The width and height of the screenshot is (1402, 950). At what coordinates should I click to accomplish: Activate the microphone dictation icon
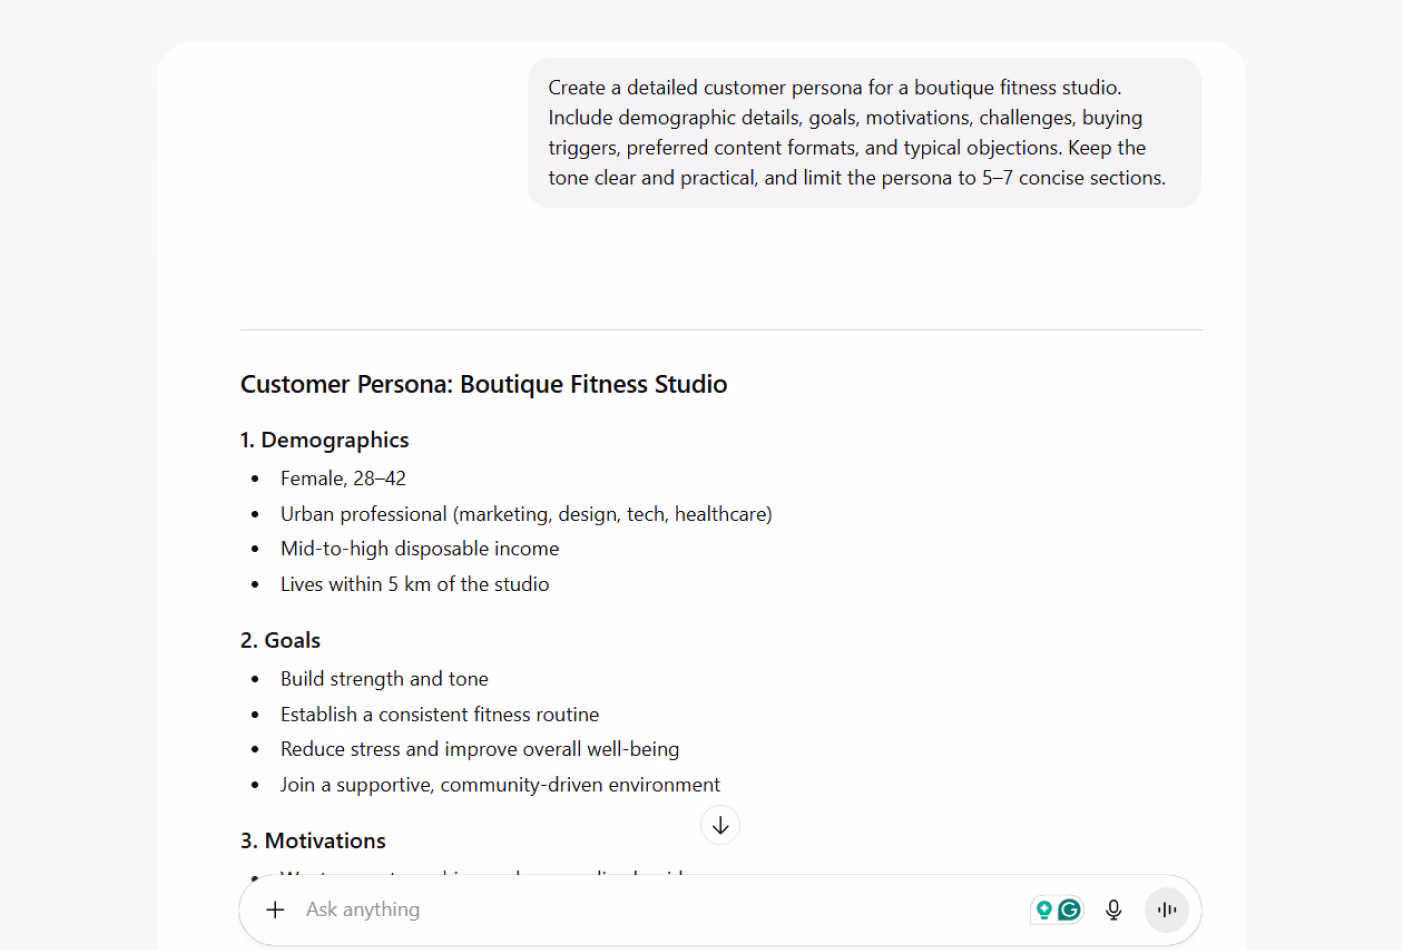(x=1113, y=909)
